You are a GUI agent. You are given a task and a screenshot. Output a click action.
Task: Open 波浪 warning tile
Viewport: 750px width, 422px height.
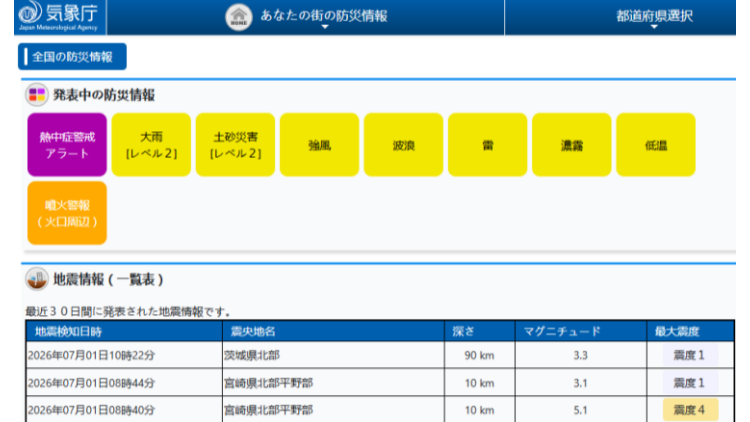404,145
